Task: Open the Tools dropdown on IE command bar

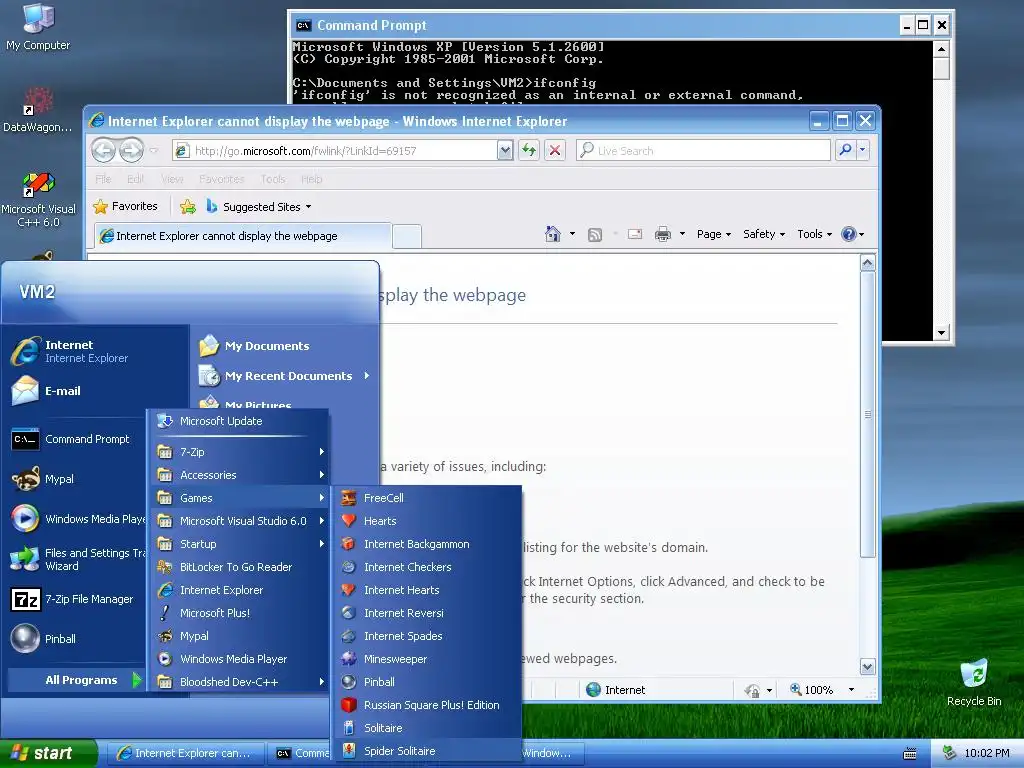Action: 814,234
